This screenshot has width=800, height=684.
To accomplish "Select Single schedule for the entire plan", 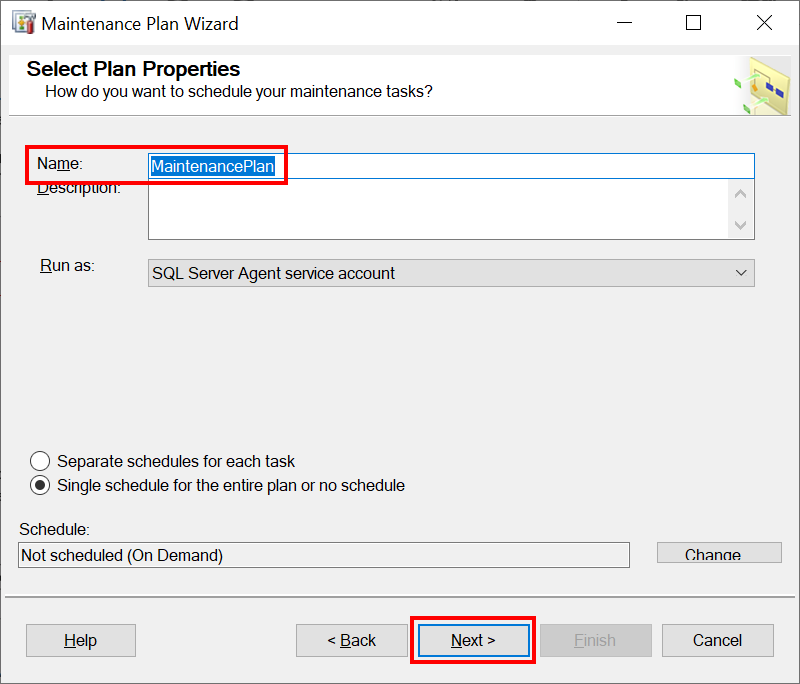I will tap(40, 485).
